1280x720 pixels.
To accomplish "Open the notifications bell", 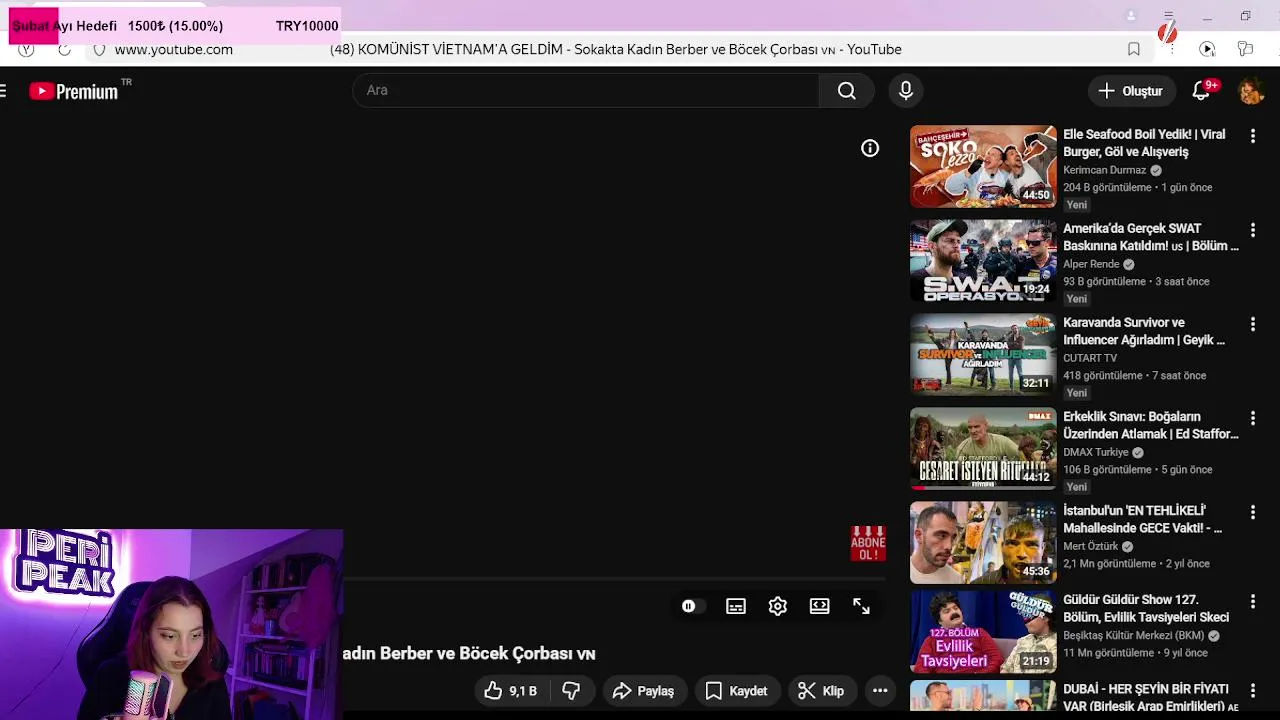I will click(x=1203, y=91).
